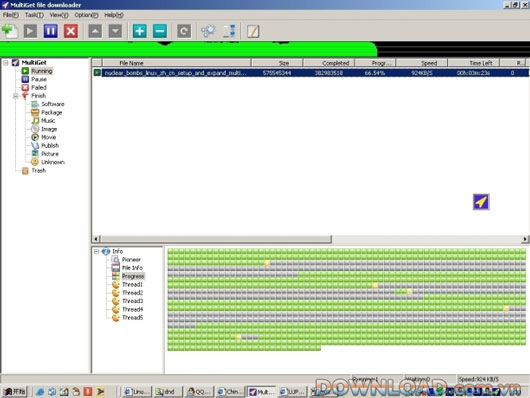This screenshot has height=398, width=530.
Task: Click the 66.54% progress cell
Action: (x=375, y=73)
